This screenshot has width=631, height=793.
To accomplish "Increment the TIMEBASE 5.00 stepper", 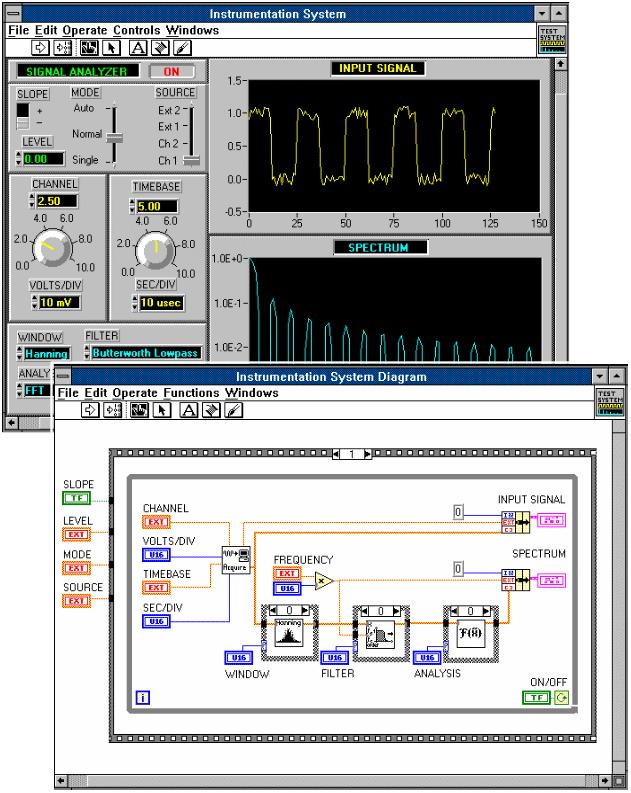I will click(132, 202).
